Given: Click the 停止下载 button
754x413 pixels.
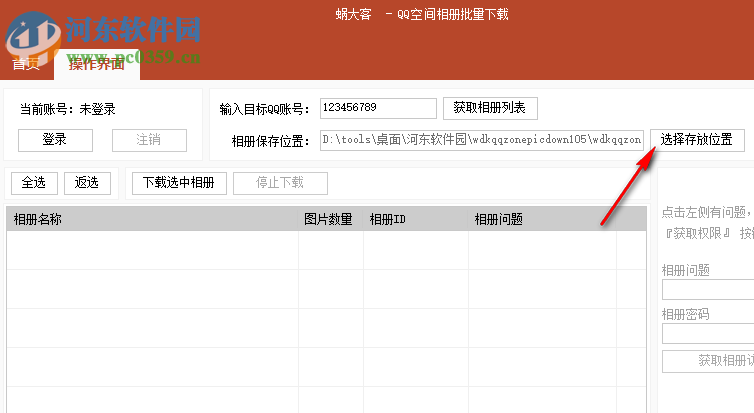Looking at the screenshot, I should pyautogui.click(x=280, y=183).
